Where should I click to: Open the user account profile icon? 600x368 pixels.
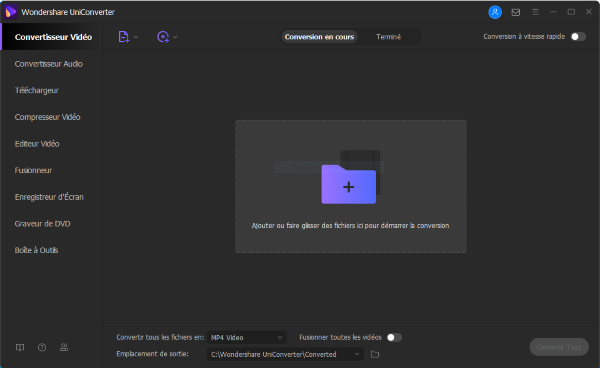(x=495, y=12)
